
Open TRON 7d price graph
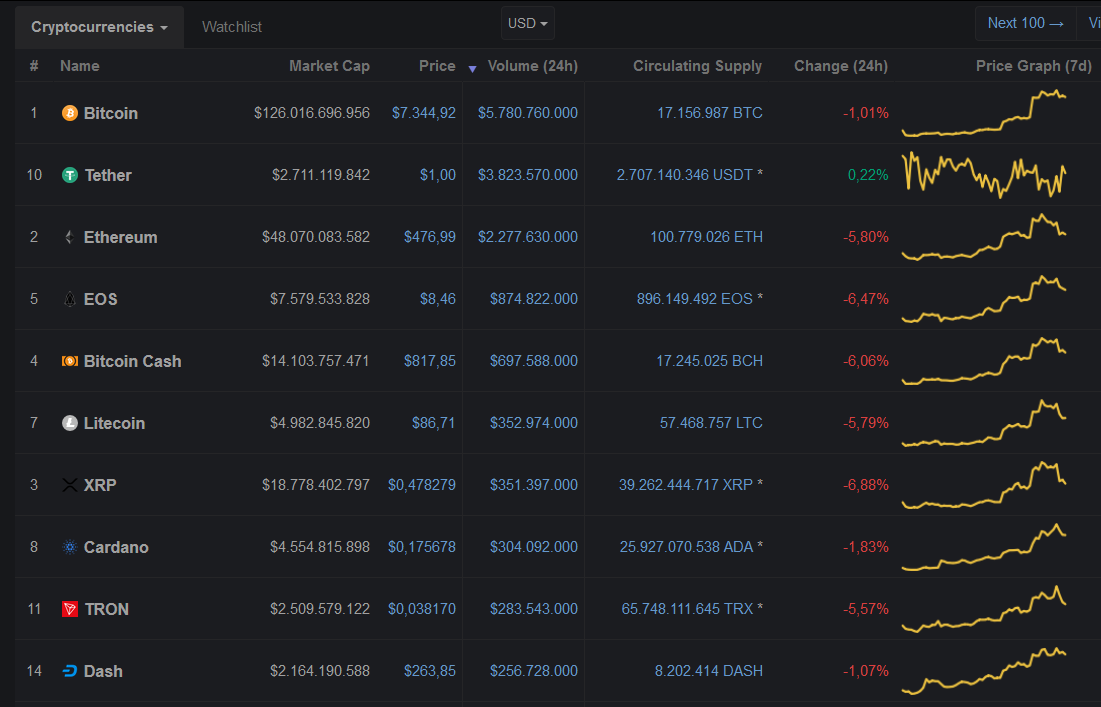click(x=984, y=609)
